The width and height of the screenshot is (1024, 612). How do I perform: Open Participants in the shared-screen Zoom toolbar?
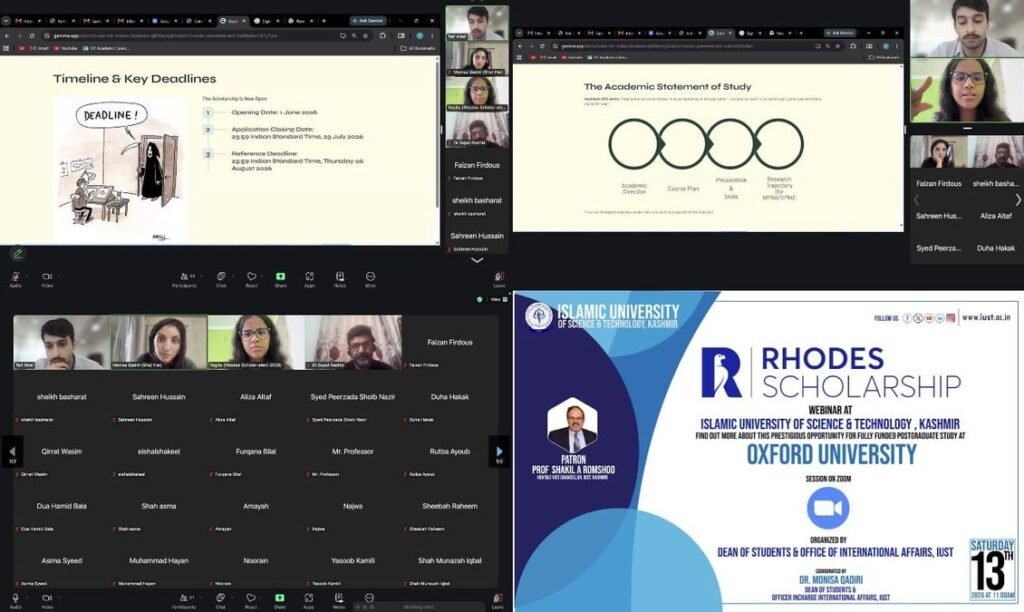[184, 279]
